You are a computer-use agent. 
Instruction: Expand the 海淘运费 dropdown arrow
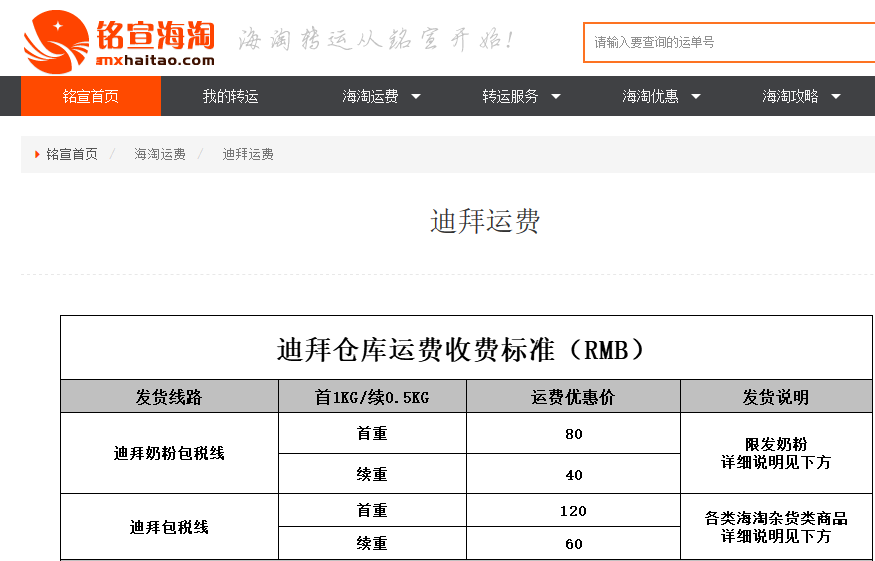416,97
